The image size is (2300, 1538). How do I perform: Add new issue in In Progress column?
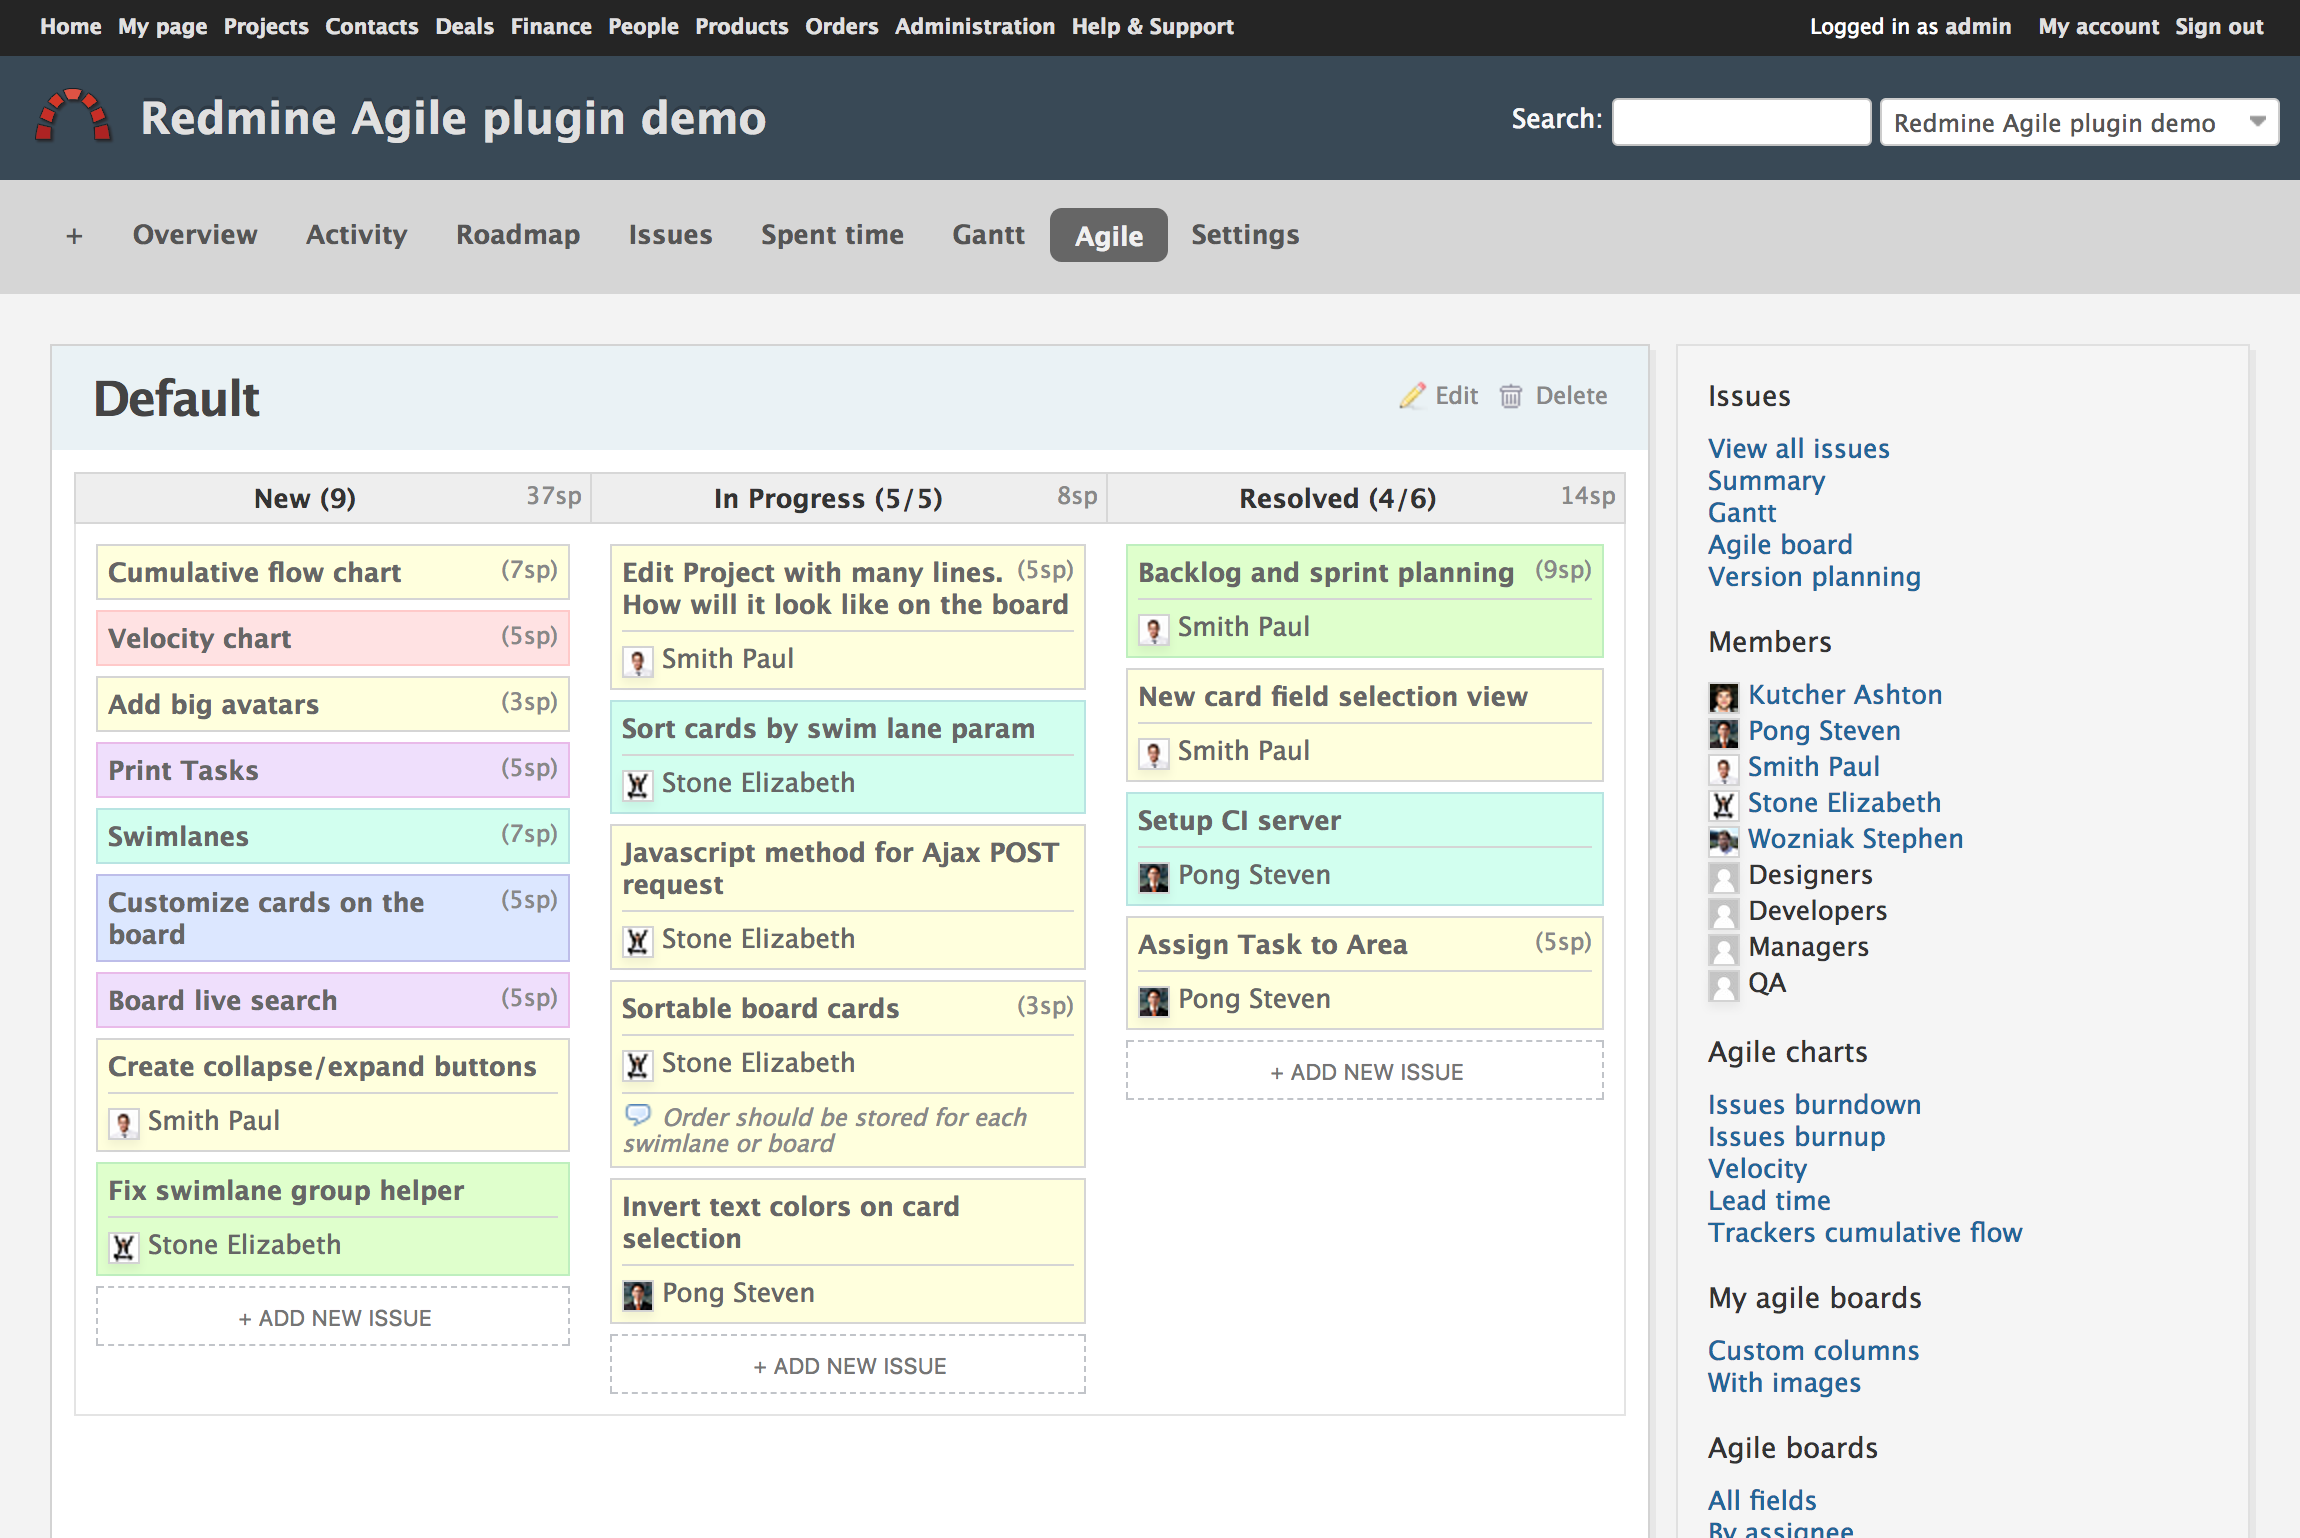click(x=848, y=1365)
